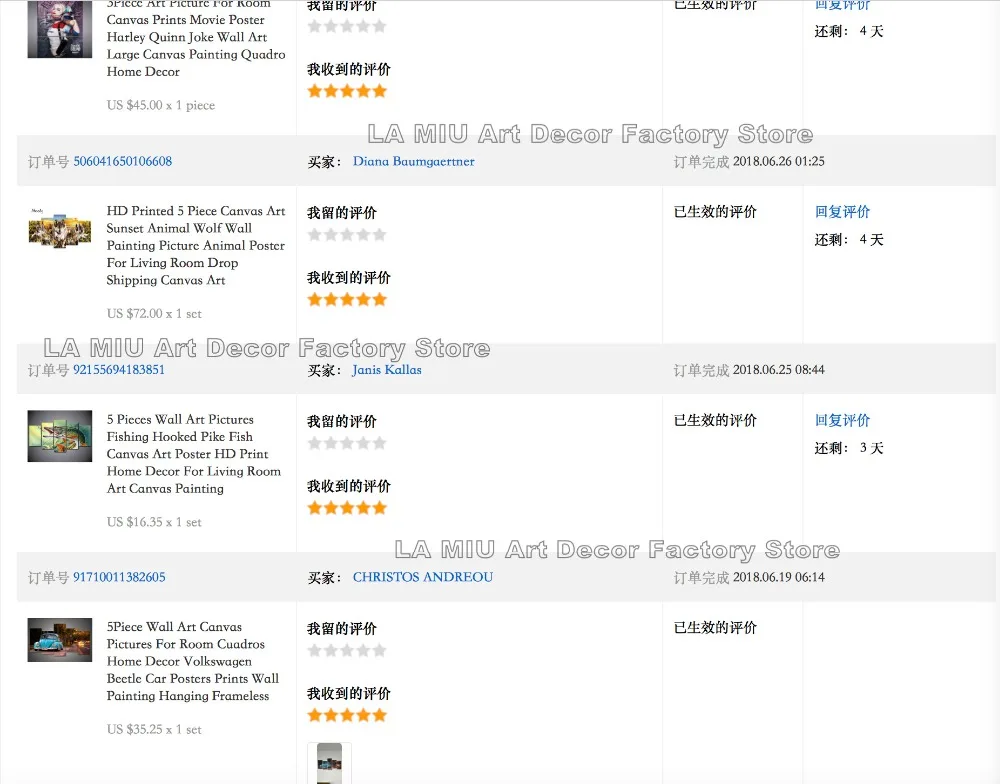Open 5 Pieces Fishing Hooked Pike product title
This screenshot has width=1000, height=784.
(x=194, y=454)
